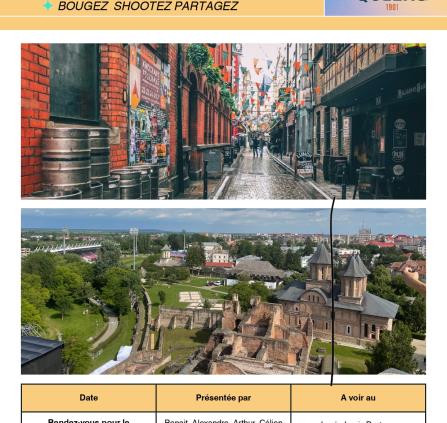
Task: Select the aerial ruins and church photo
Action: 223,291
